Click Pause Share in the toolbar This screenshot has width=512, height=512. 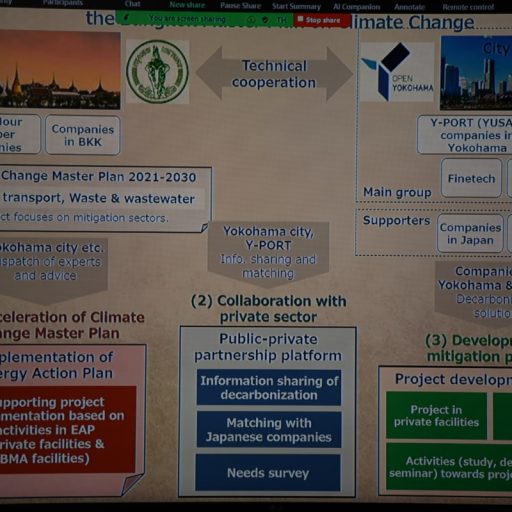click(x=240, y=6)
